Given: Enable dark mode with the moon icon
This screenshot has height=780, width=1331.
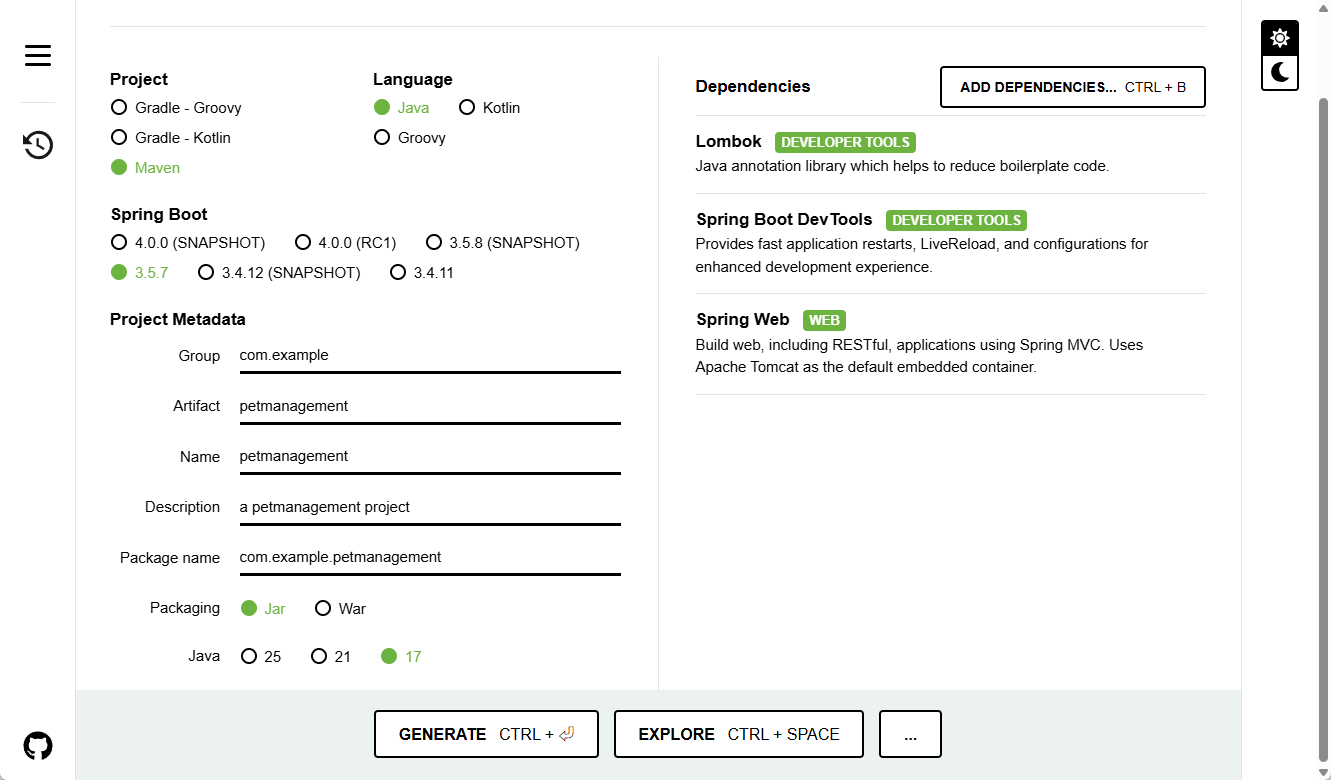Looking at the screenshot, I should coord(1279,73).
